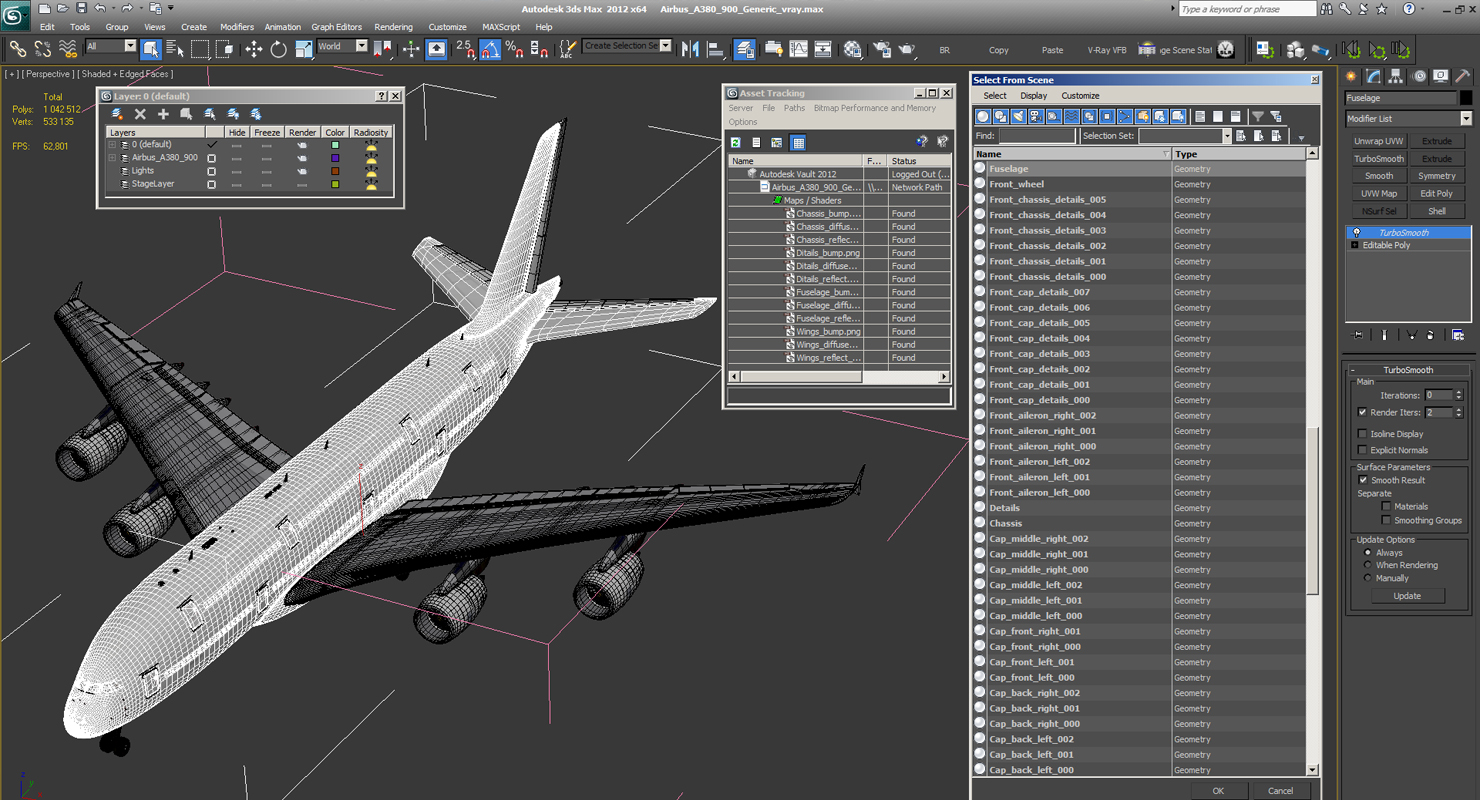Viewport: 1480px width, 800px height.
Task: Expand Airbus_A380_900 layer in Layer dialog
Action: 112,158
